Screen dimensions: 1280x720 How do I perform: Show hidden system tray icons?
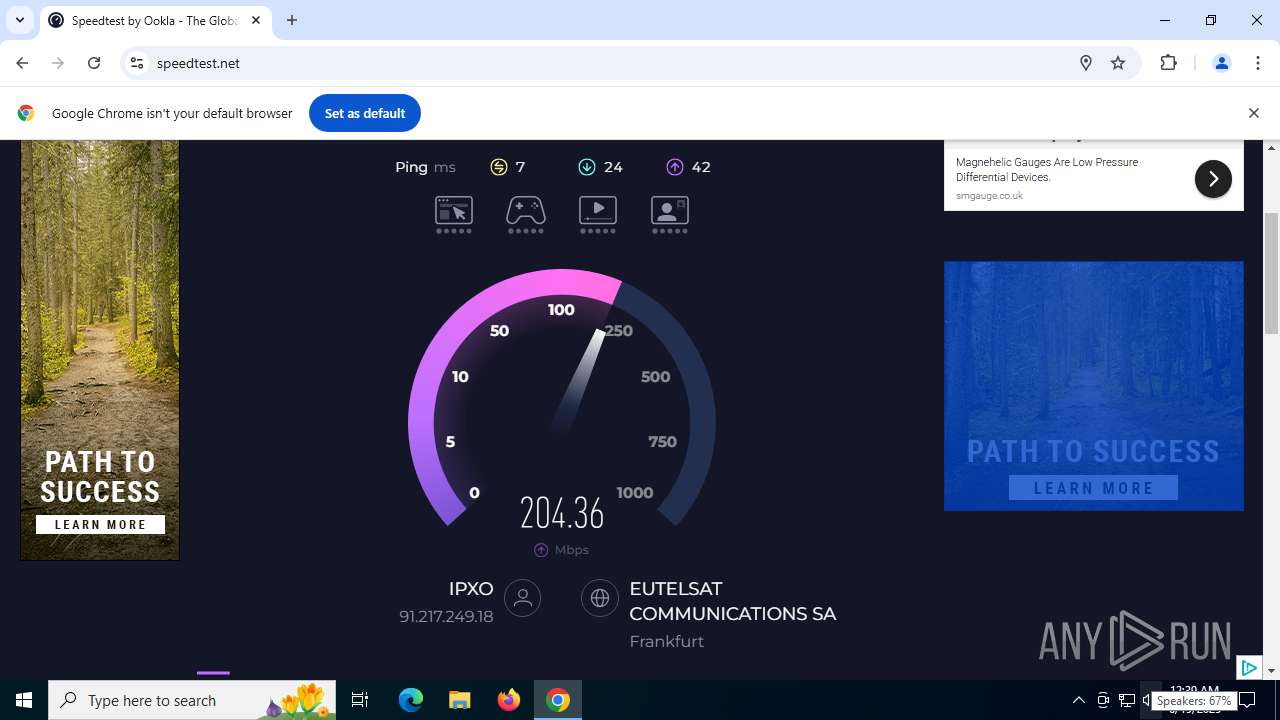(1079, 700)
